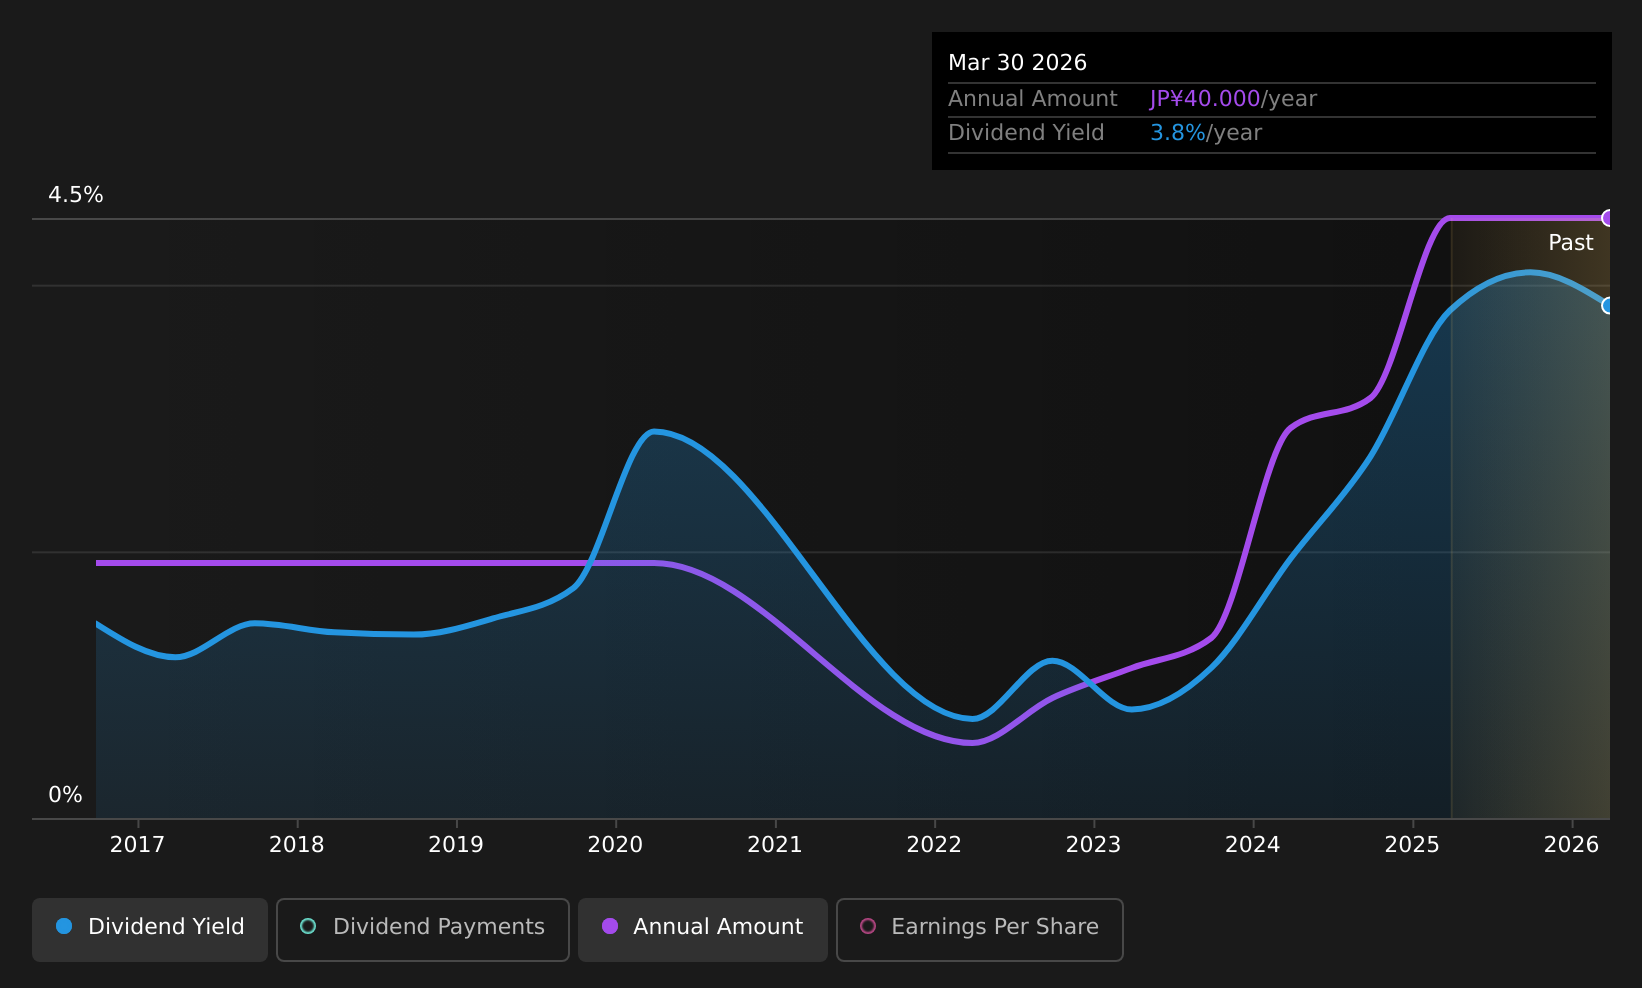Click the 0% y-axis label
This screenshot has width=1642, height=988.
(65, 795)
